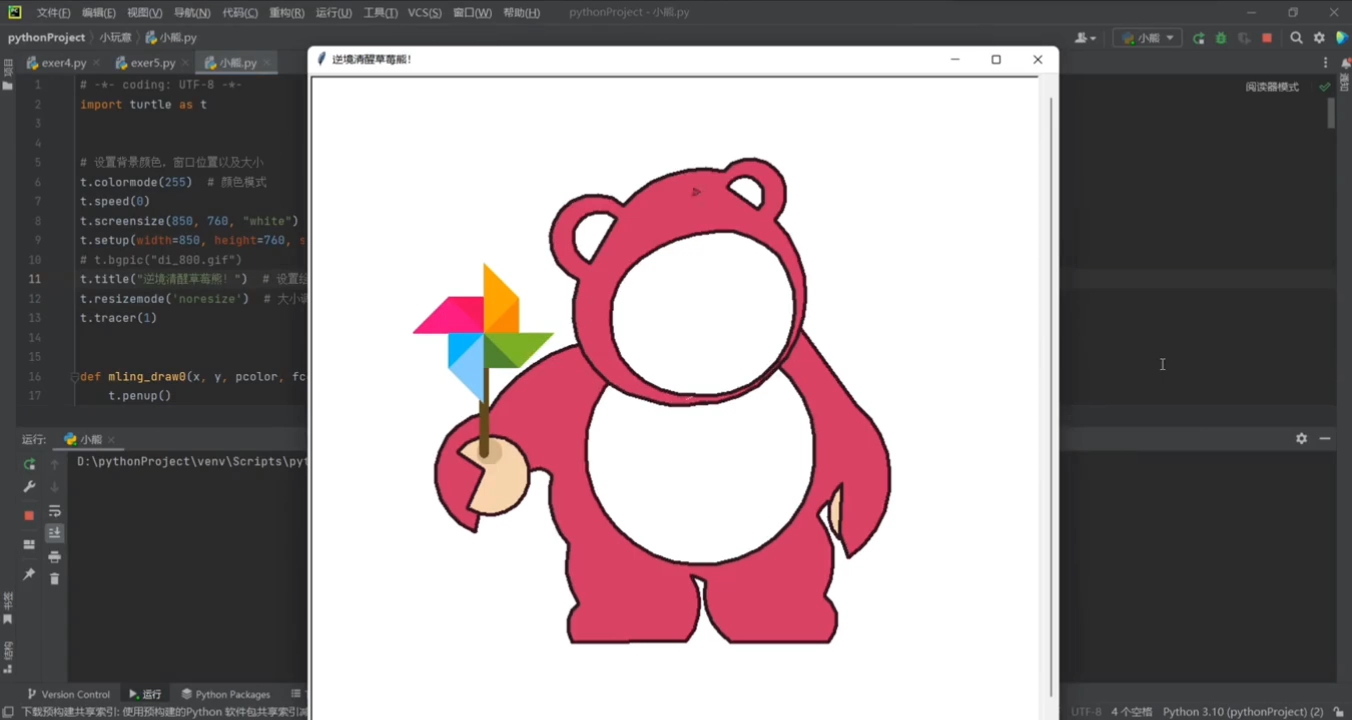Clear console output with the trash icon
Image resolution: width=1352 pixels, height=720 pixels.
[55, 579]
